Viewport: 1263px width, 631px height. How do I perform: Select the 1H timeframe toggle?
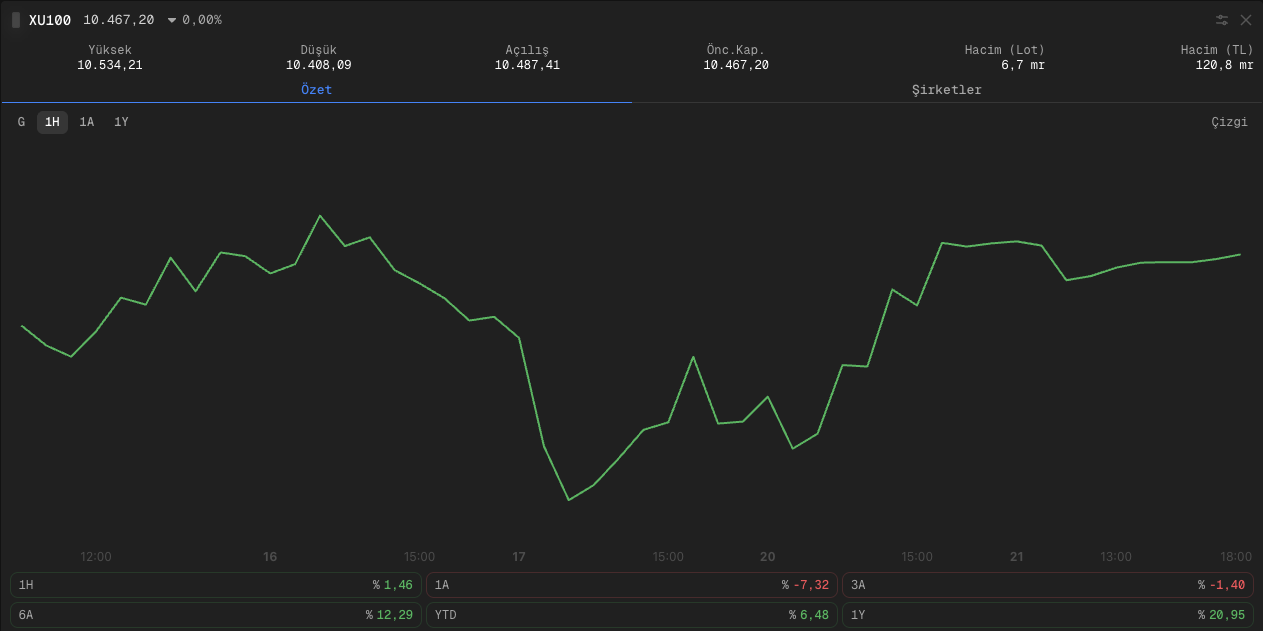coord(51,122)
